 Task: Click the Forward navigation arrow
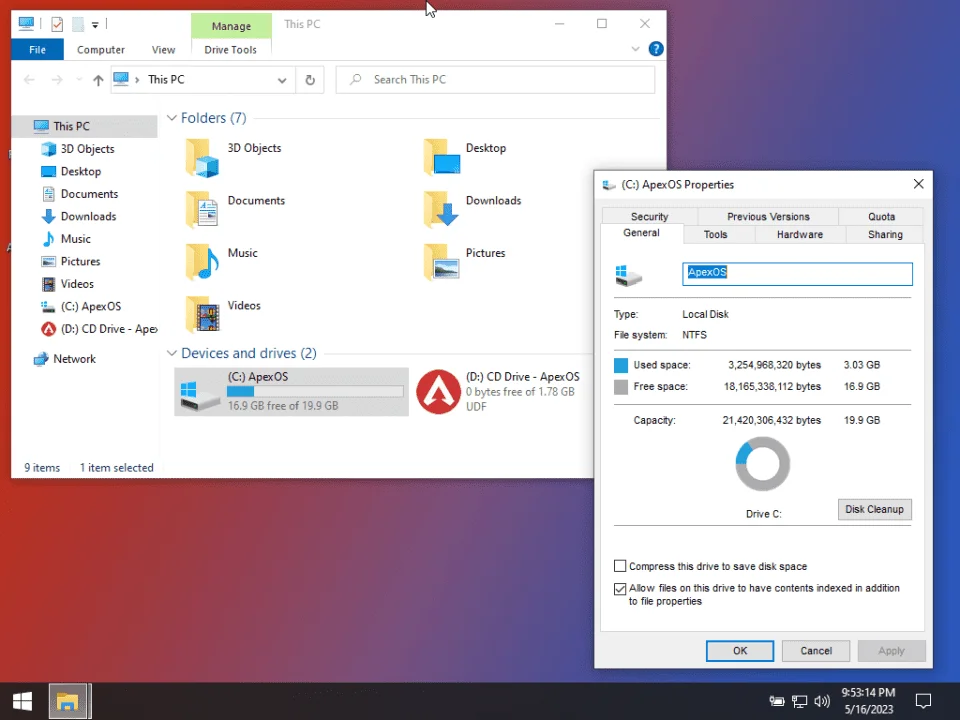pos(57,80)
